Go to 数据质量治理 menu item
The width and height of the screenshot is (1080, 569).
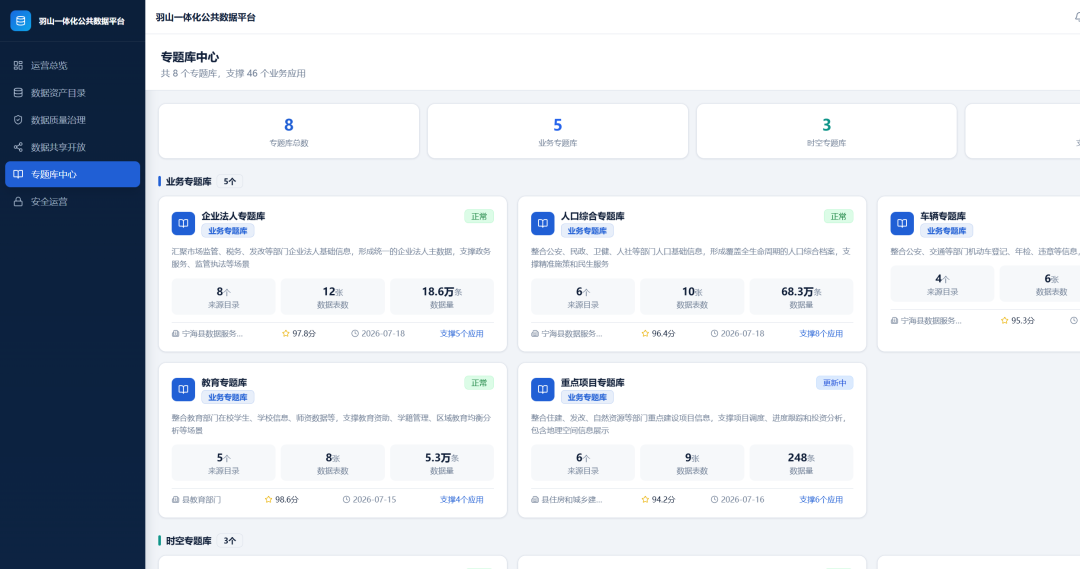(x=72, y=120)
